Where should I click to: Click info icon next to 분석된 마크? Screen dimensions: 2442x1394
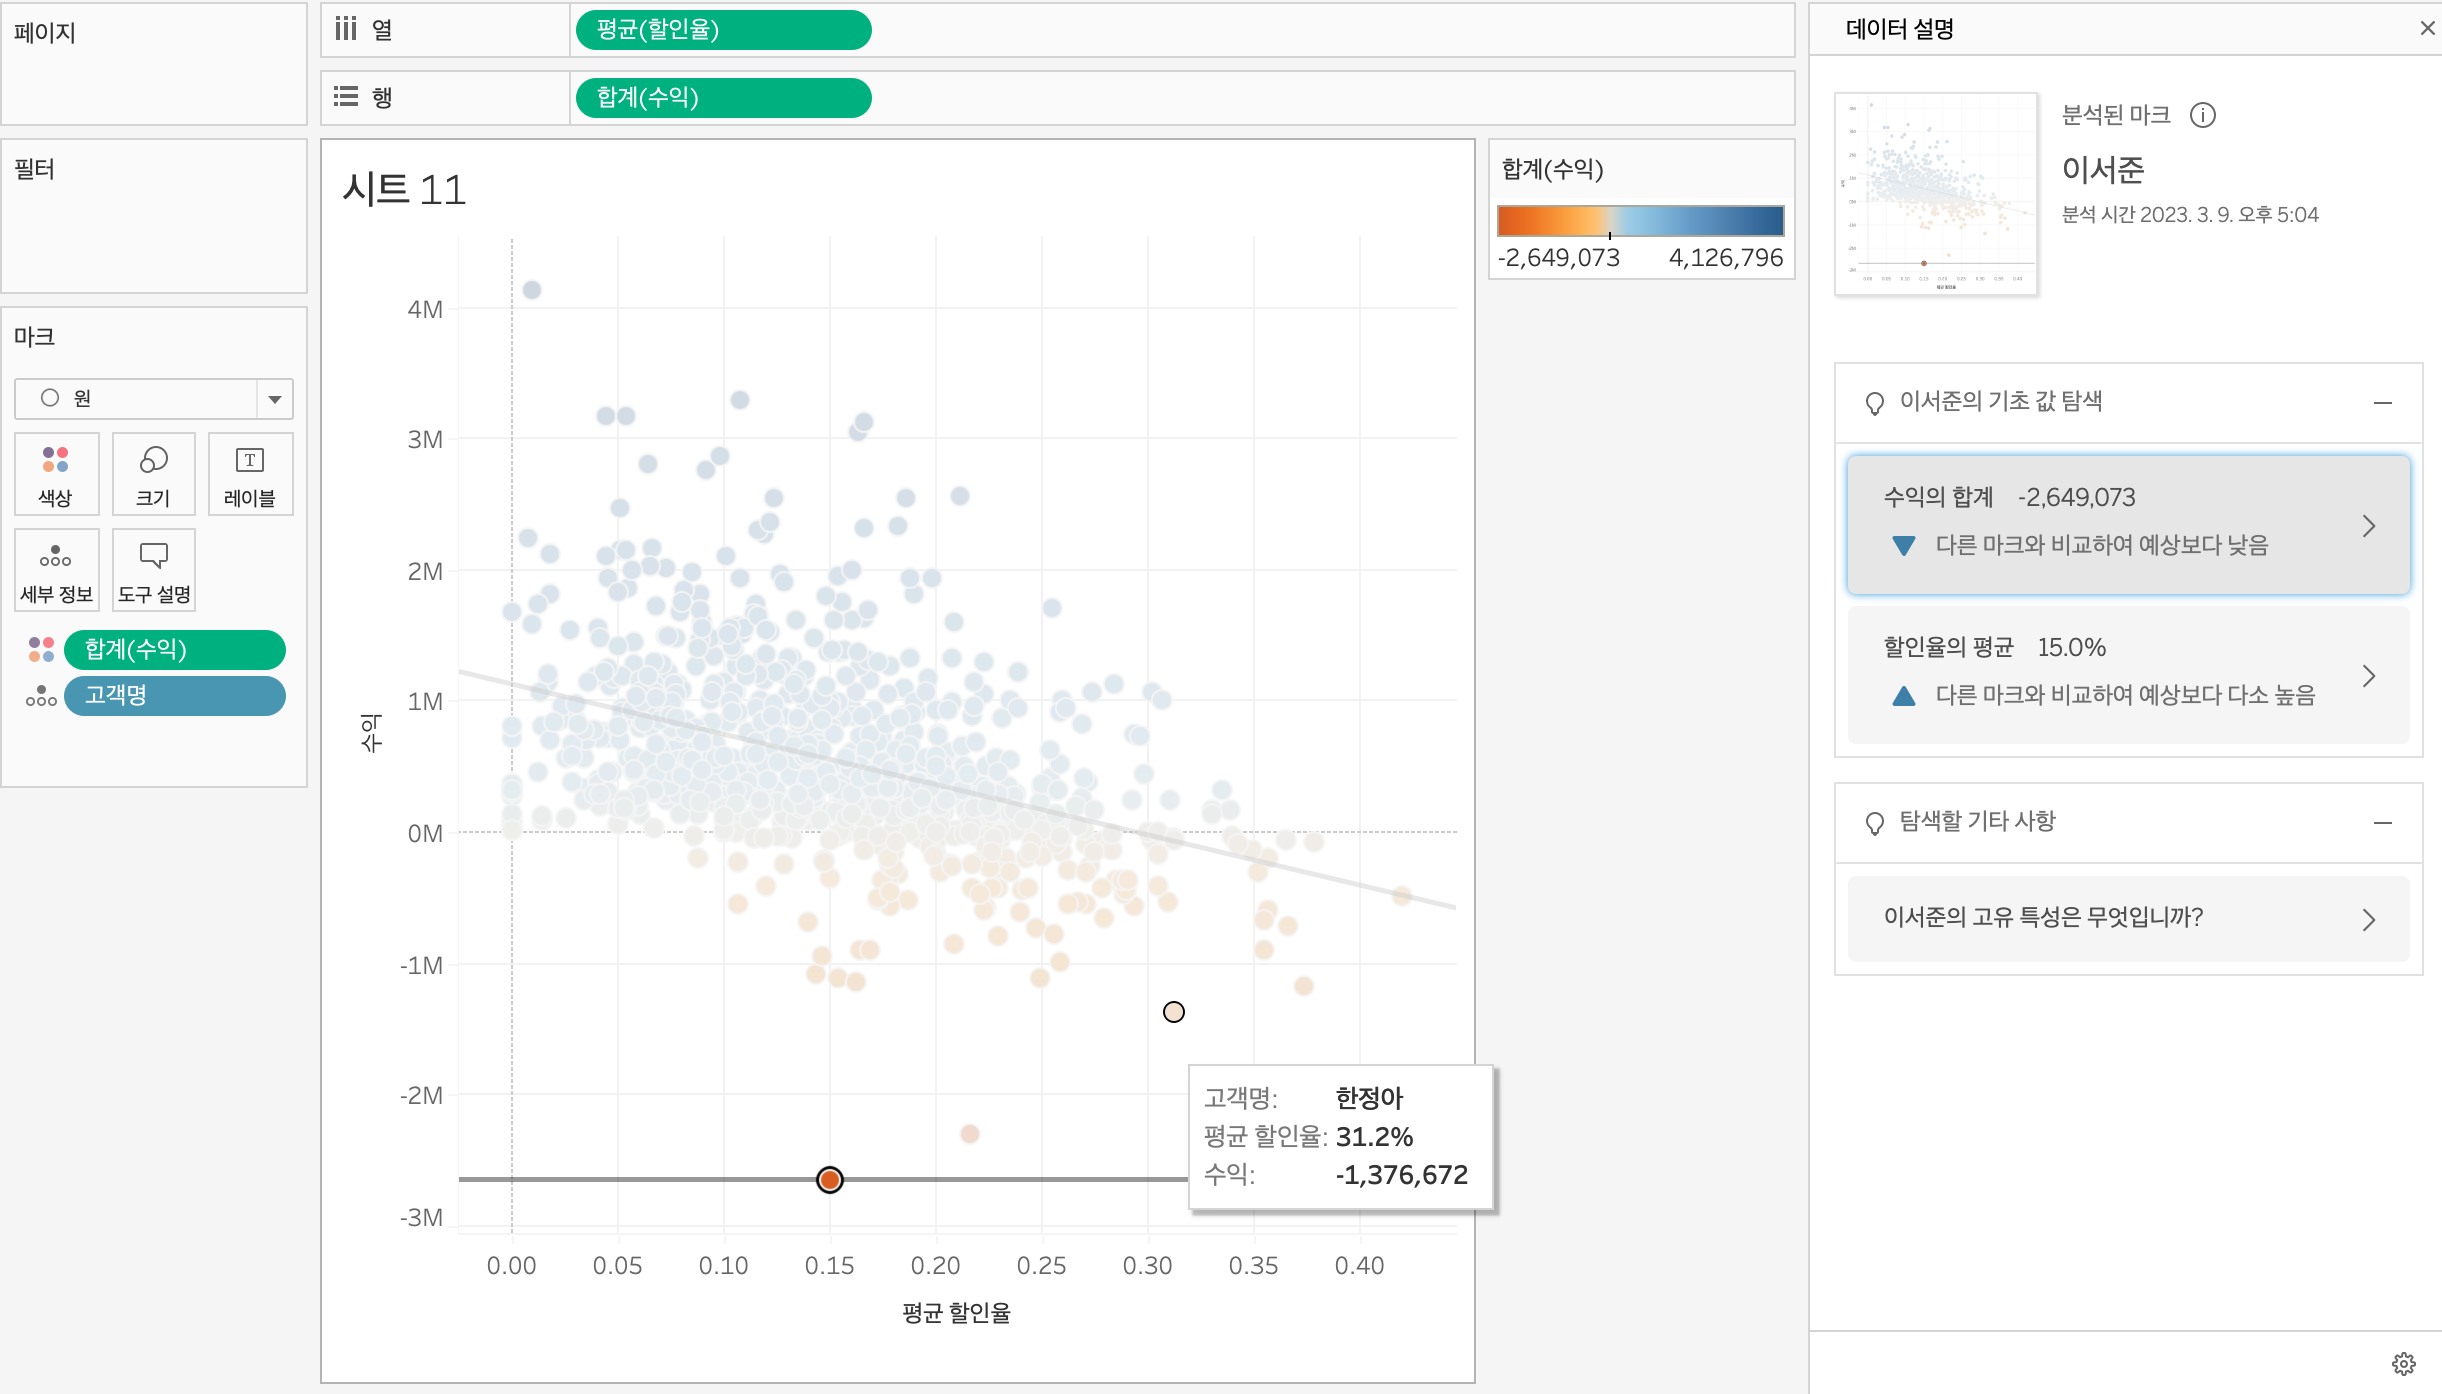2202,115
